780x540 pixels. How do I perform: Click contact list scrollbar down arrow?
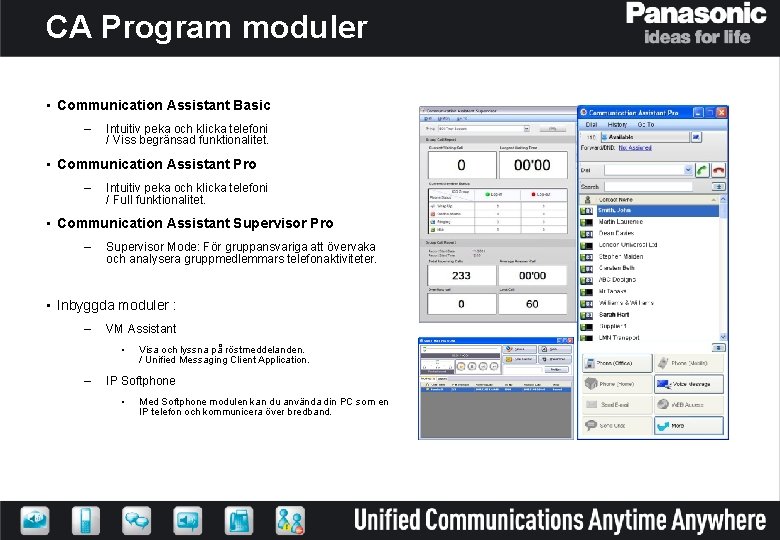point(723,337)
